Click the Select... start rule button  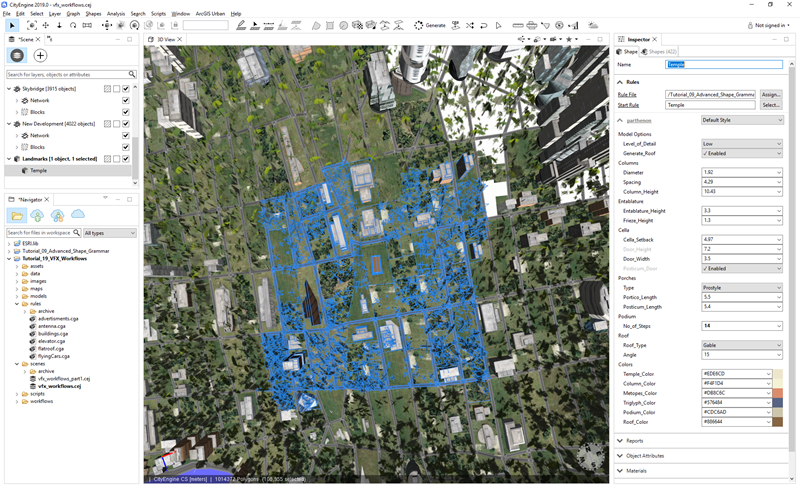pyautogui.click(x=771, y=105)
